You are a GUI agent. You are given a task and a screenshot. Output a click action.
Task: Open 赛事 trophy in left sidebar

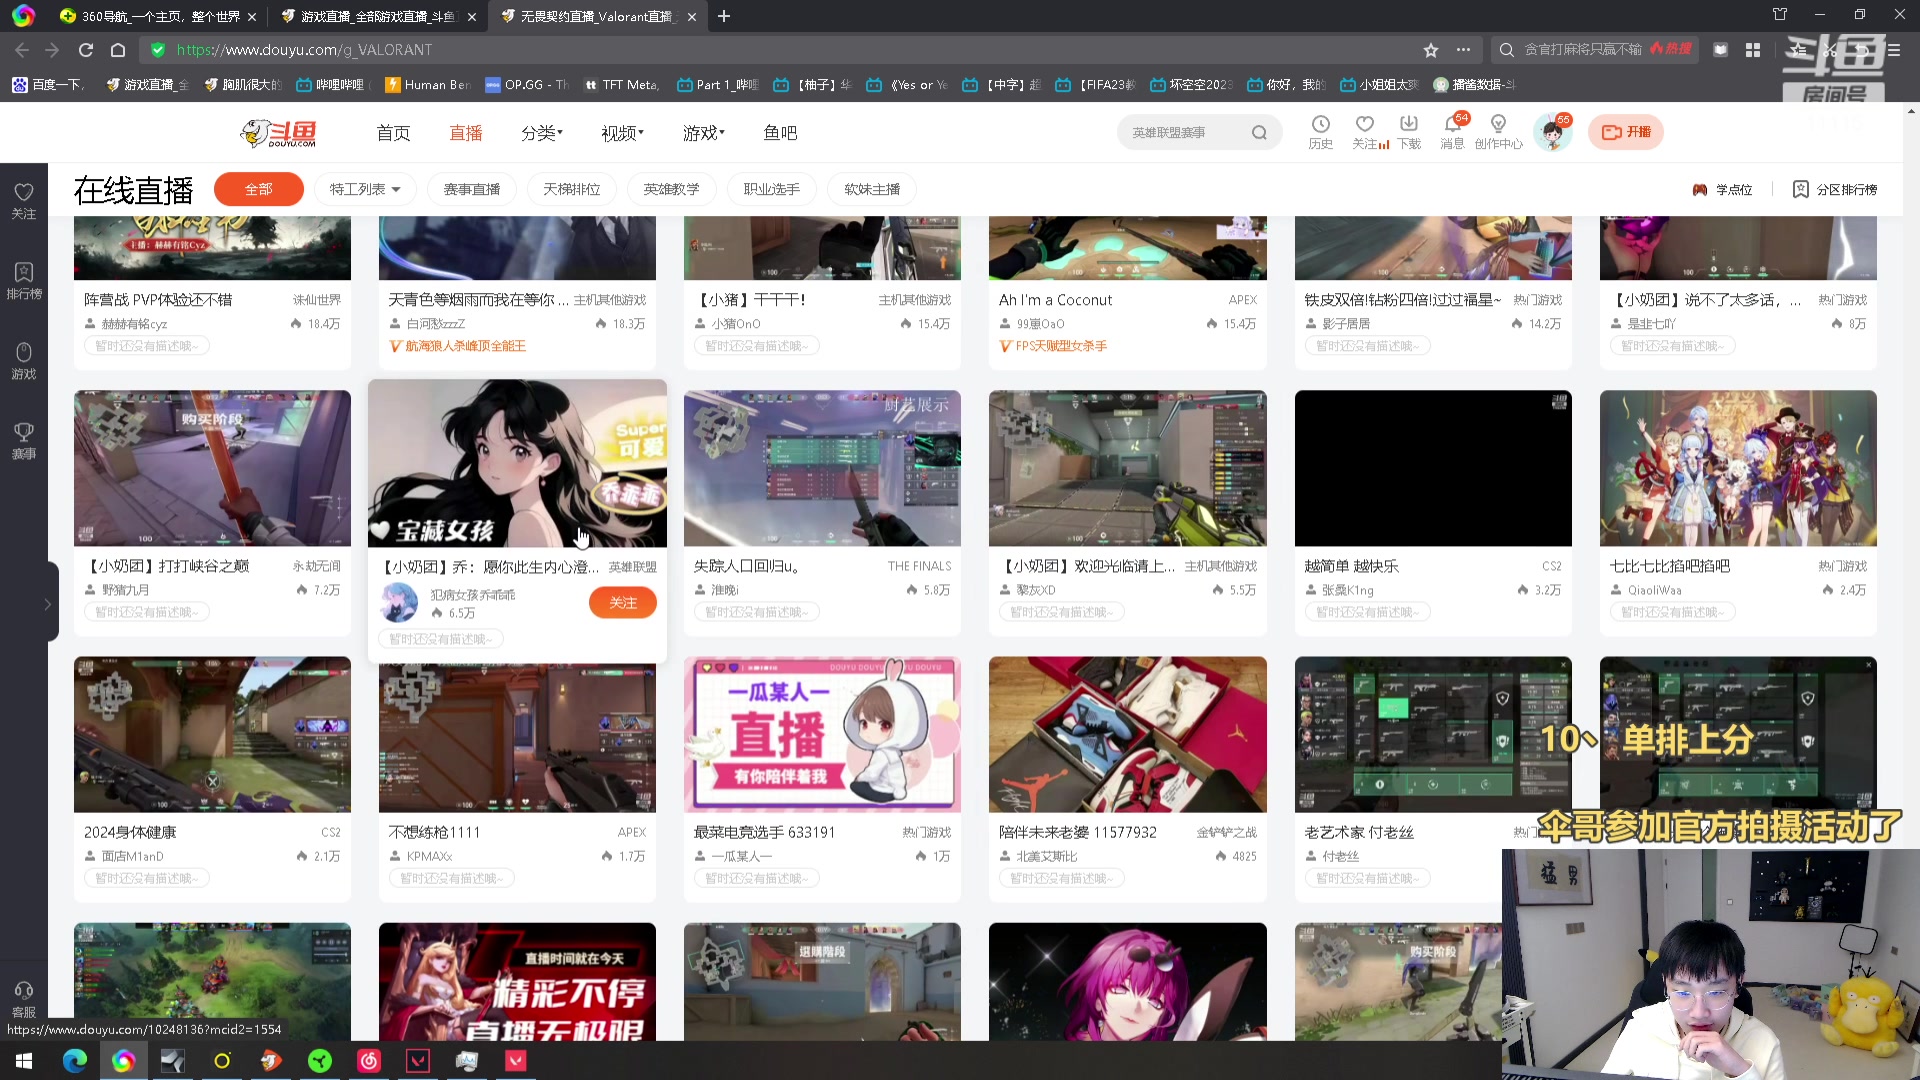24,440
